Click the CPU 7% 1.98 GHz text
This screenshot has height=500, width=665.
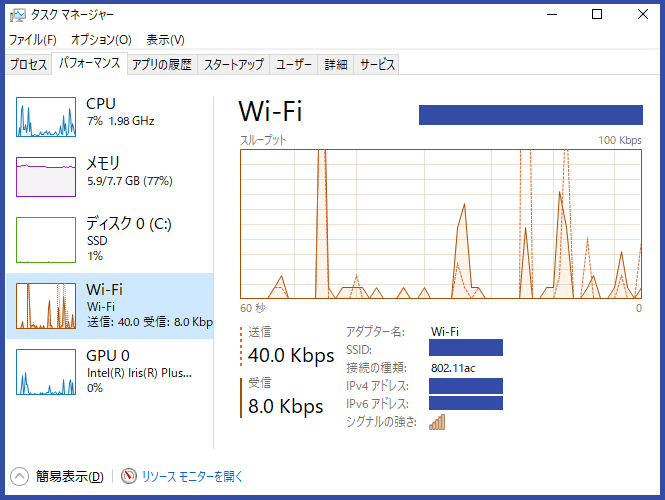(120, 121)
